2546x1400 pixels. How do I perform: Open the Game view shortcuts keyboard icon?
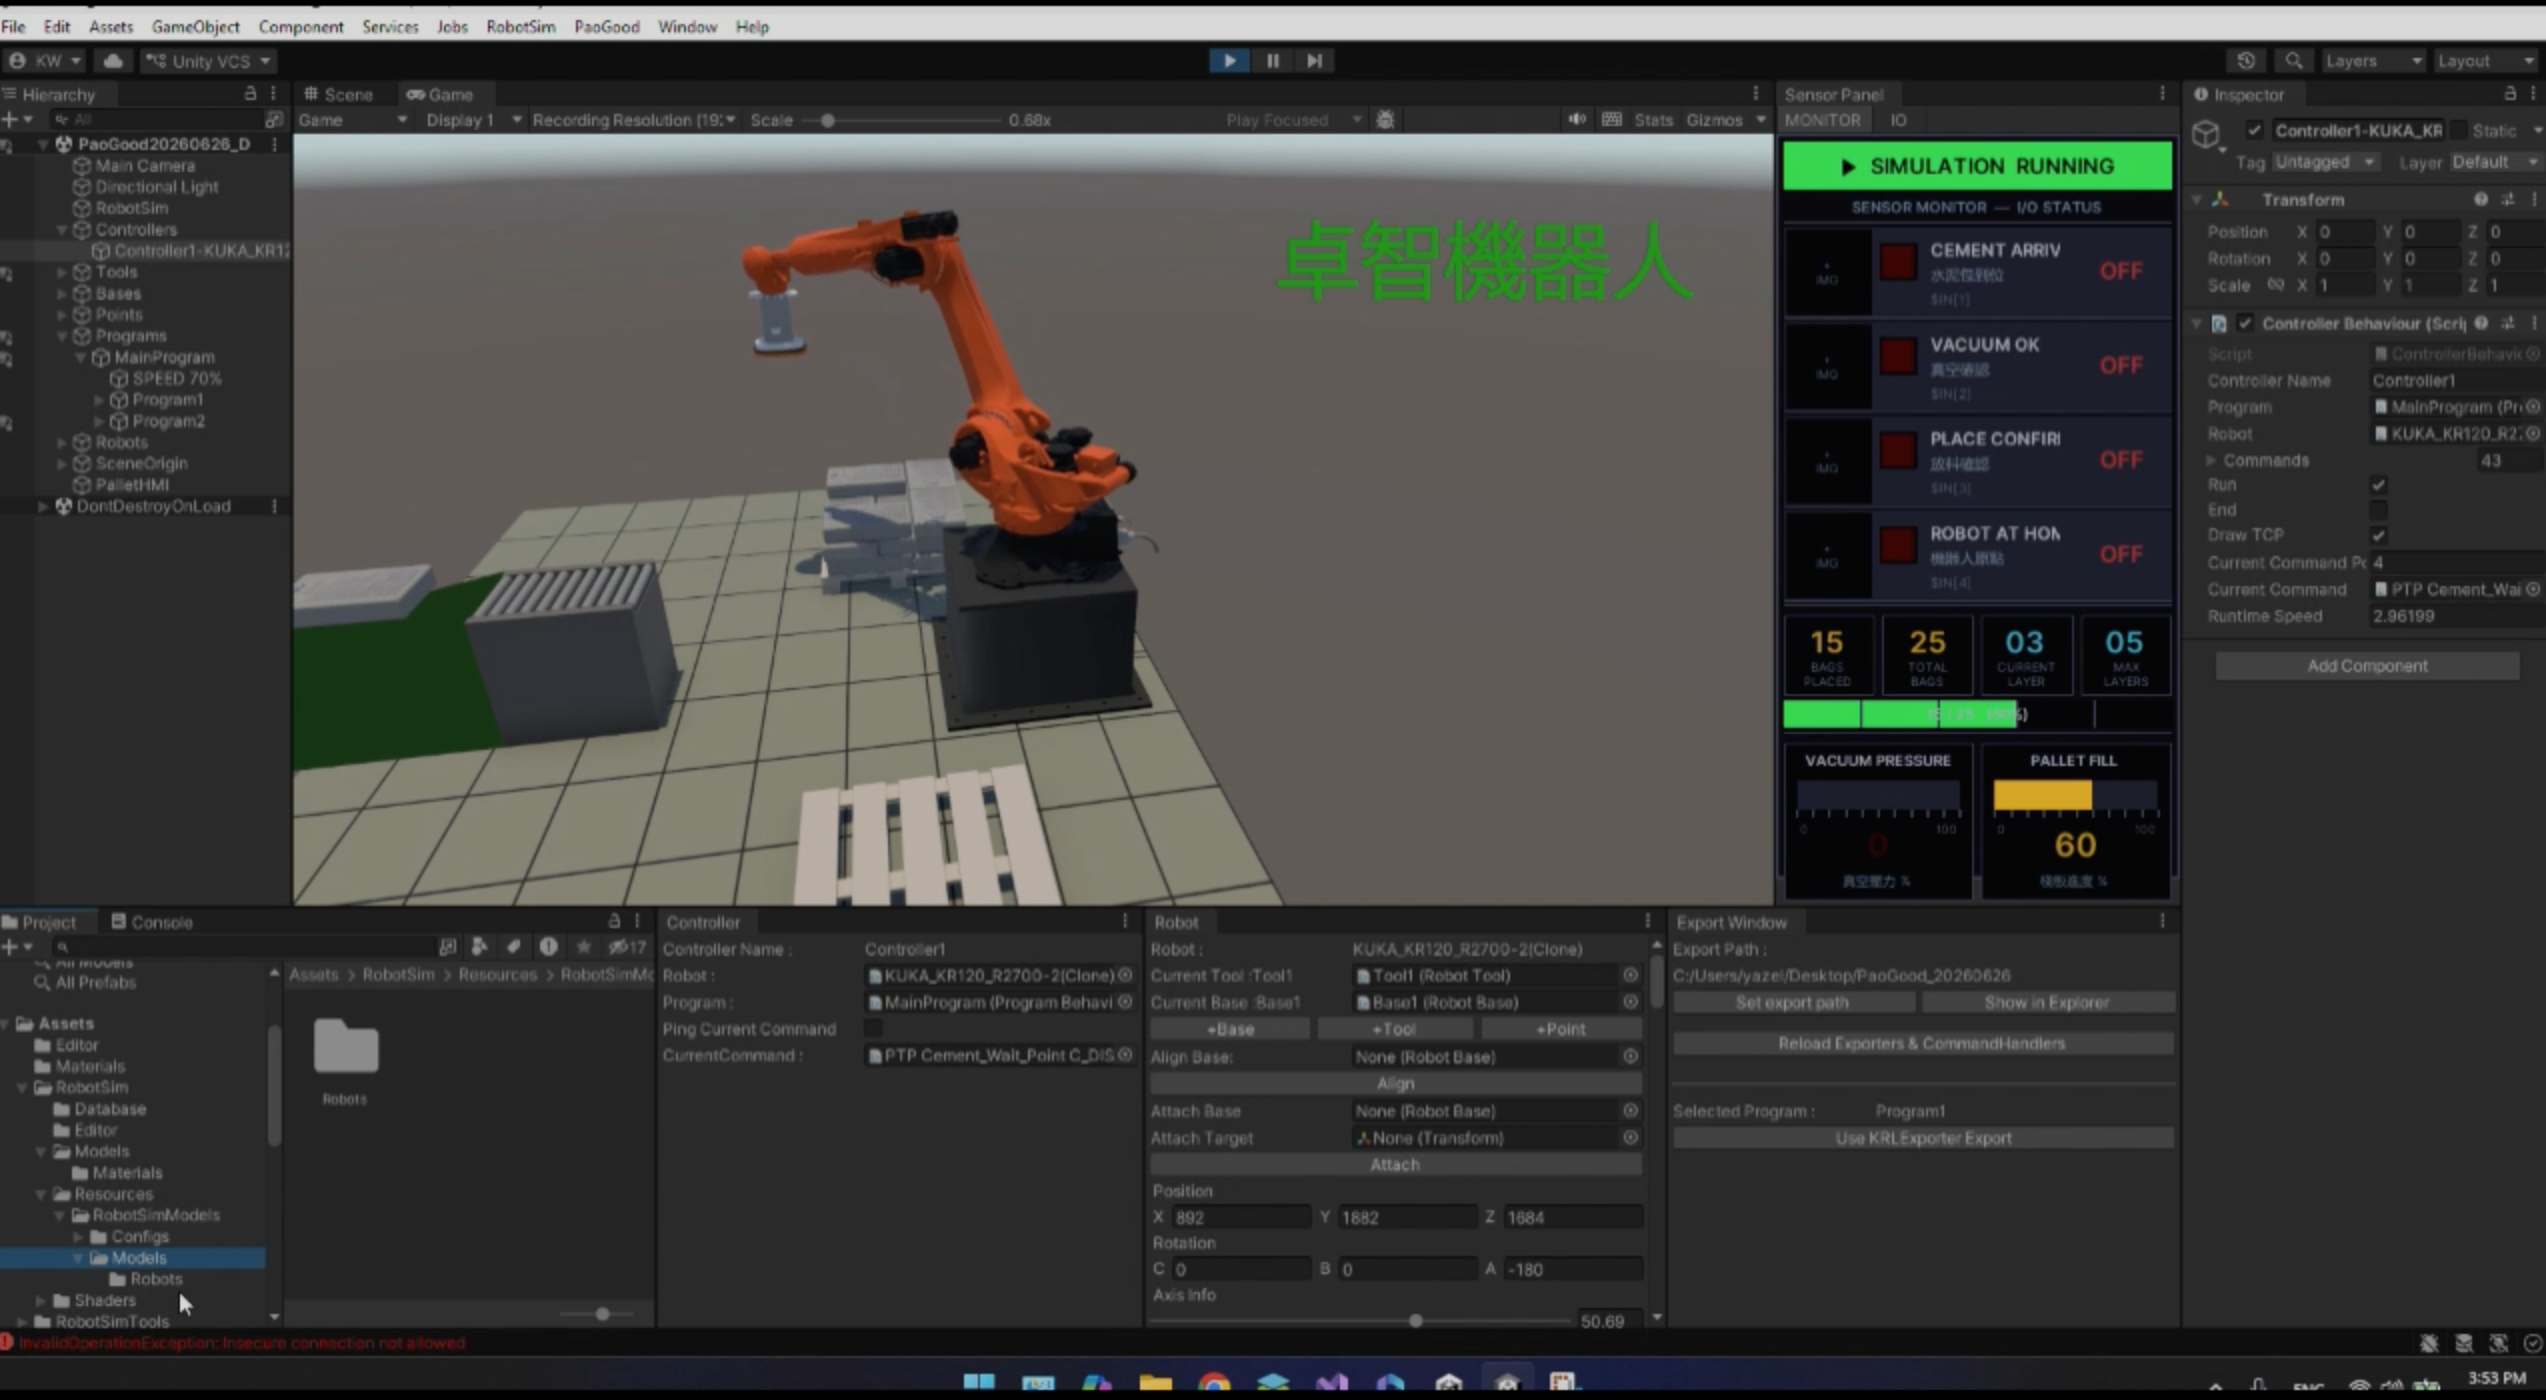(1611, 119)
